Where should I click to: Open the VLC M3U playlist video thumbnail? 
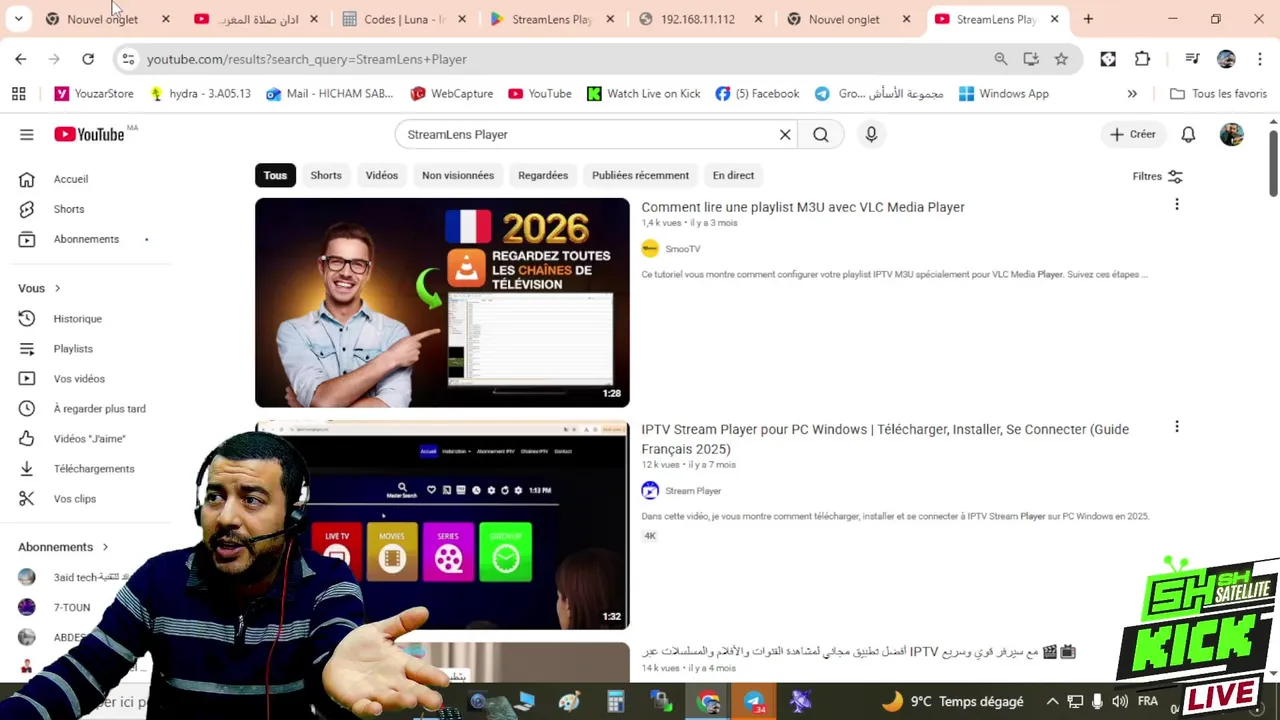pyautogui.click(x=442, y=302)
